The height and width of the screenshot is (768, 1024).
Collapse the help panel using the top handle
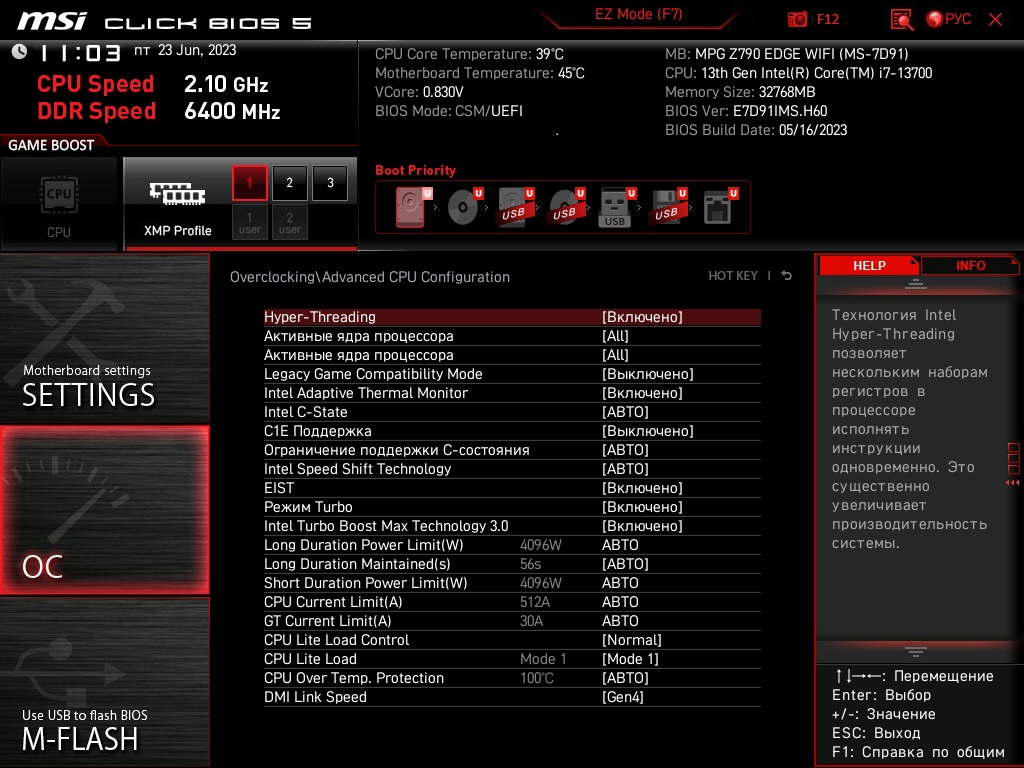pos(916,283)
